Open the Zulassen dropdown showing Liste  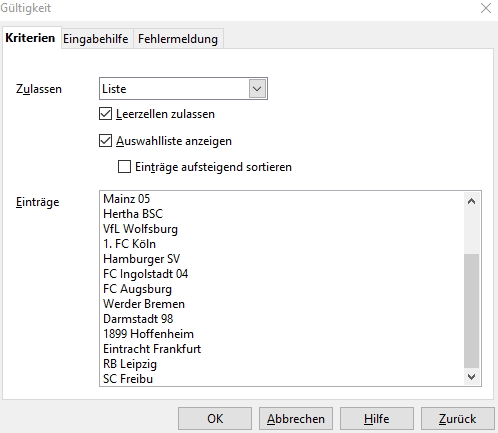click(x=183, y=89)
